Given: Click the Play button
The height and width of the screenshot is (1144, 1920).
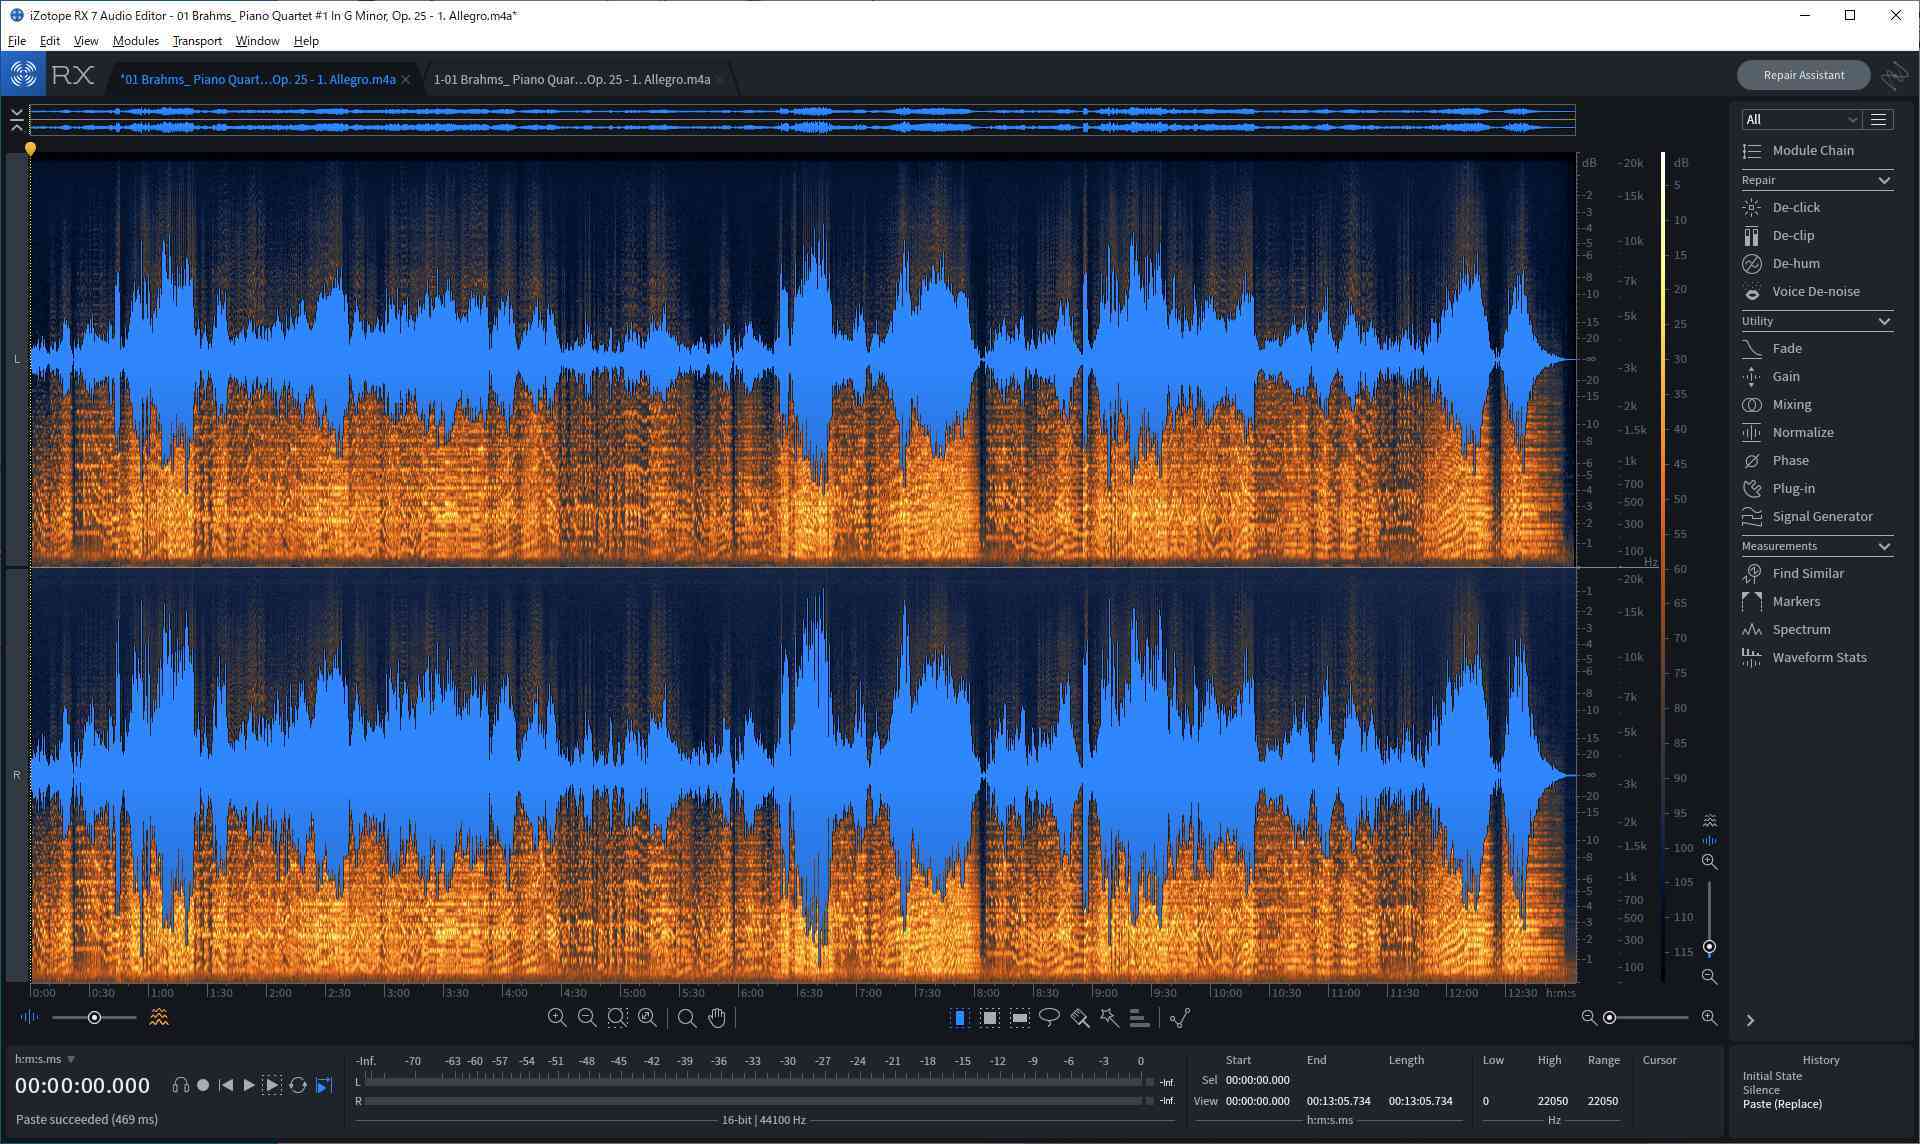Looking at the screenshot, I should pos(249,1085).
